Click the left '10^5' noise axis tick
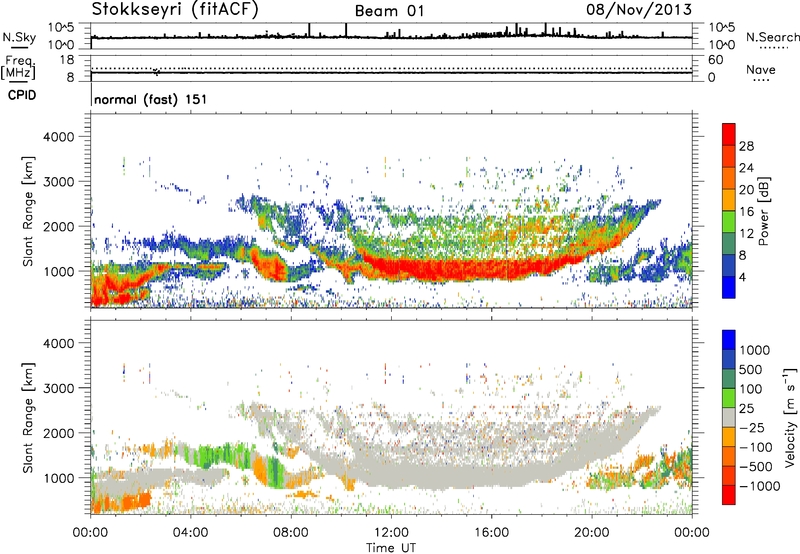 [62, 28]
